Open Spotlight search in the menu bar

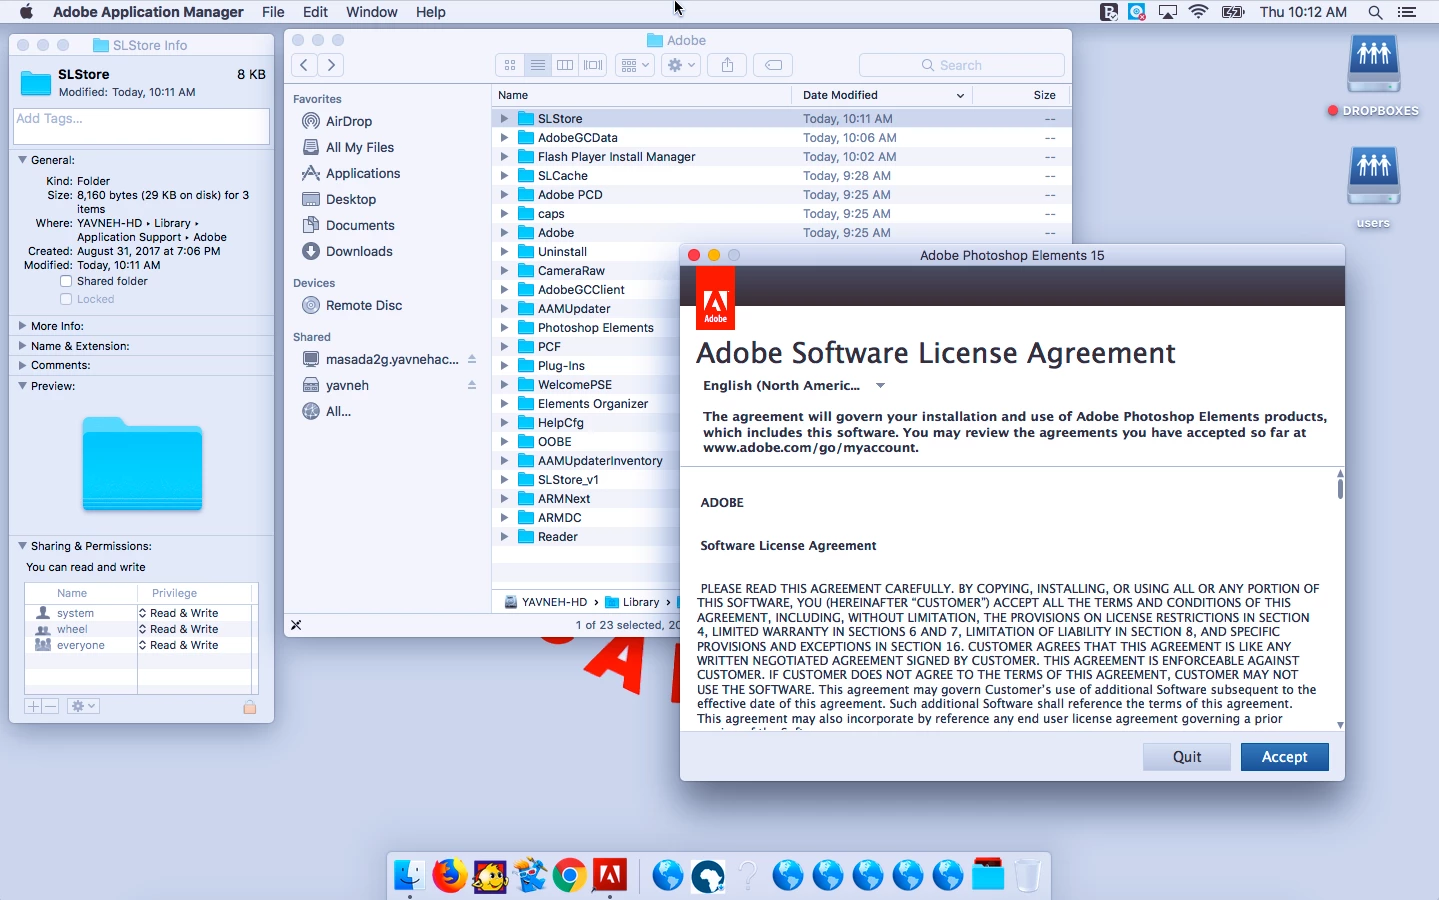pyautogui.click(x=1376, y=12)
